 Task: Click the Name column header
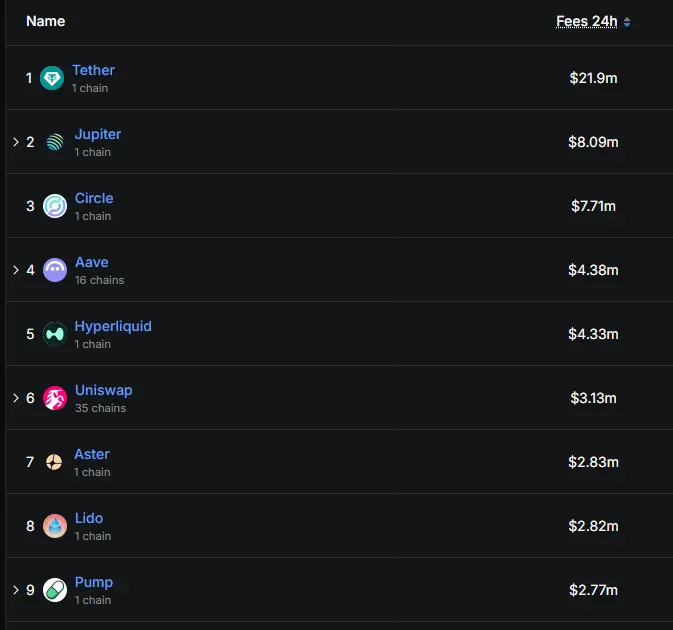click(x=45, y=21)
